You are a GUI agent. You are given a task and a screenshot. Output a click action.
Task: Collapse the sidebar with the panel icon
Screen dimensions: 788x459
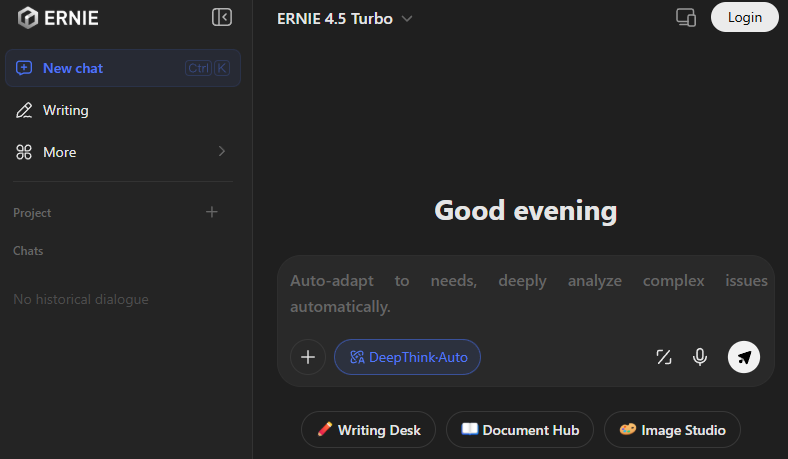coord(222,17)
